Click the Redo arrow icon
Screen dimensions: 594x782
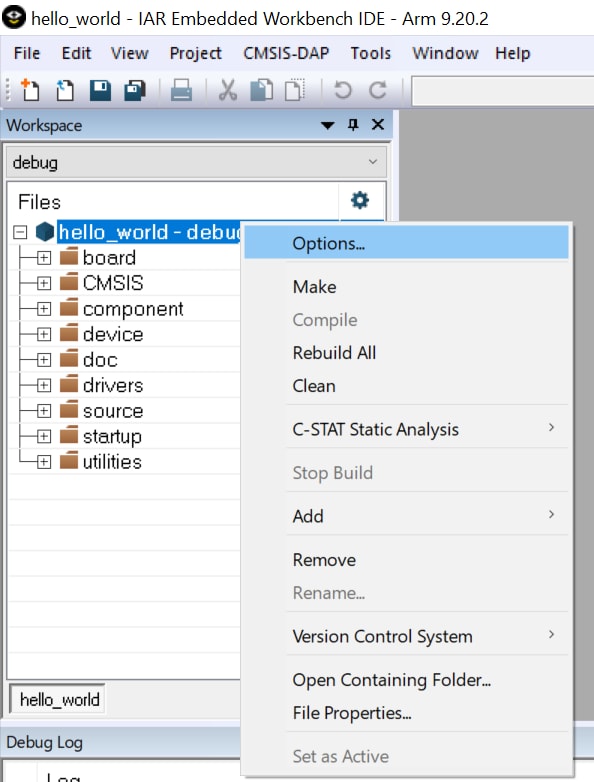point(378,90)
